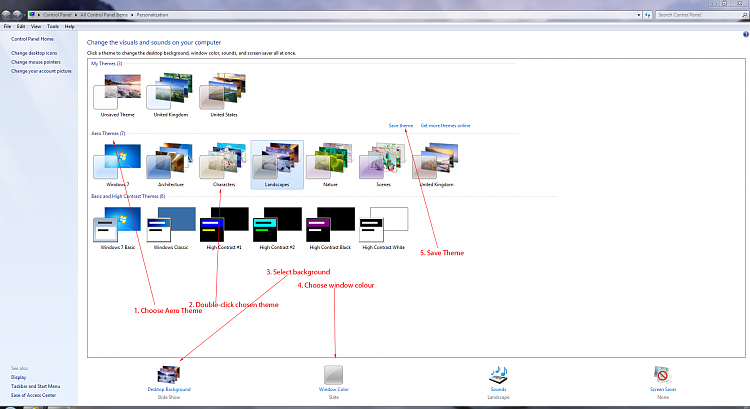Open the Tools menu
Image resolution: width=750 pixels, height=409 pixels.
click(53, 27)
